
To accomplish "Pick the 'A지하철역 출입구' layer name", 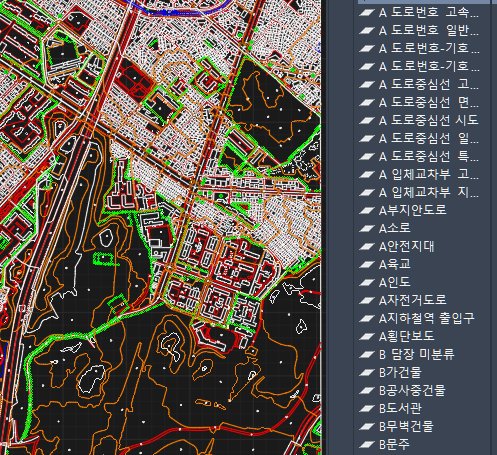I will point(427,319).
